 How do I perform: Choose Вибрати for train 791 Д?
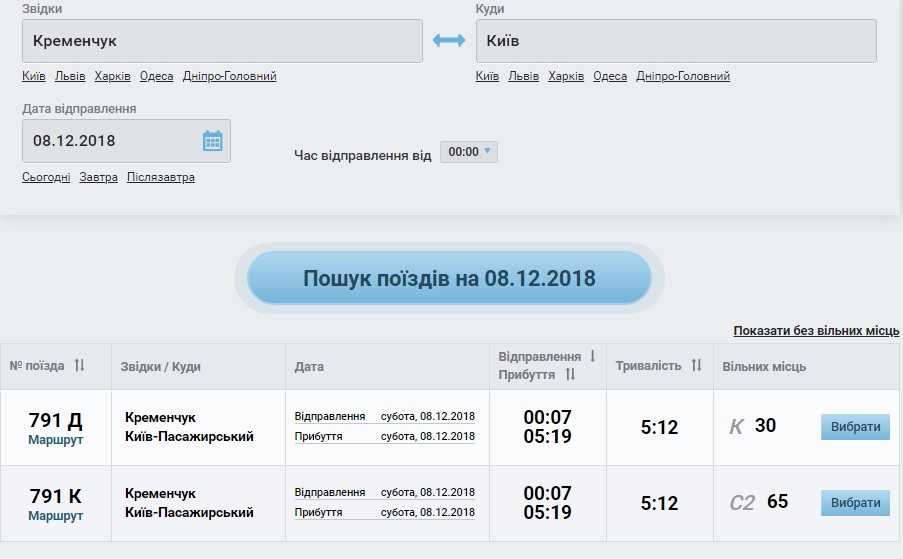[855, 427]
